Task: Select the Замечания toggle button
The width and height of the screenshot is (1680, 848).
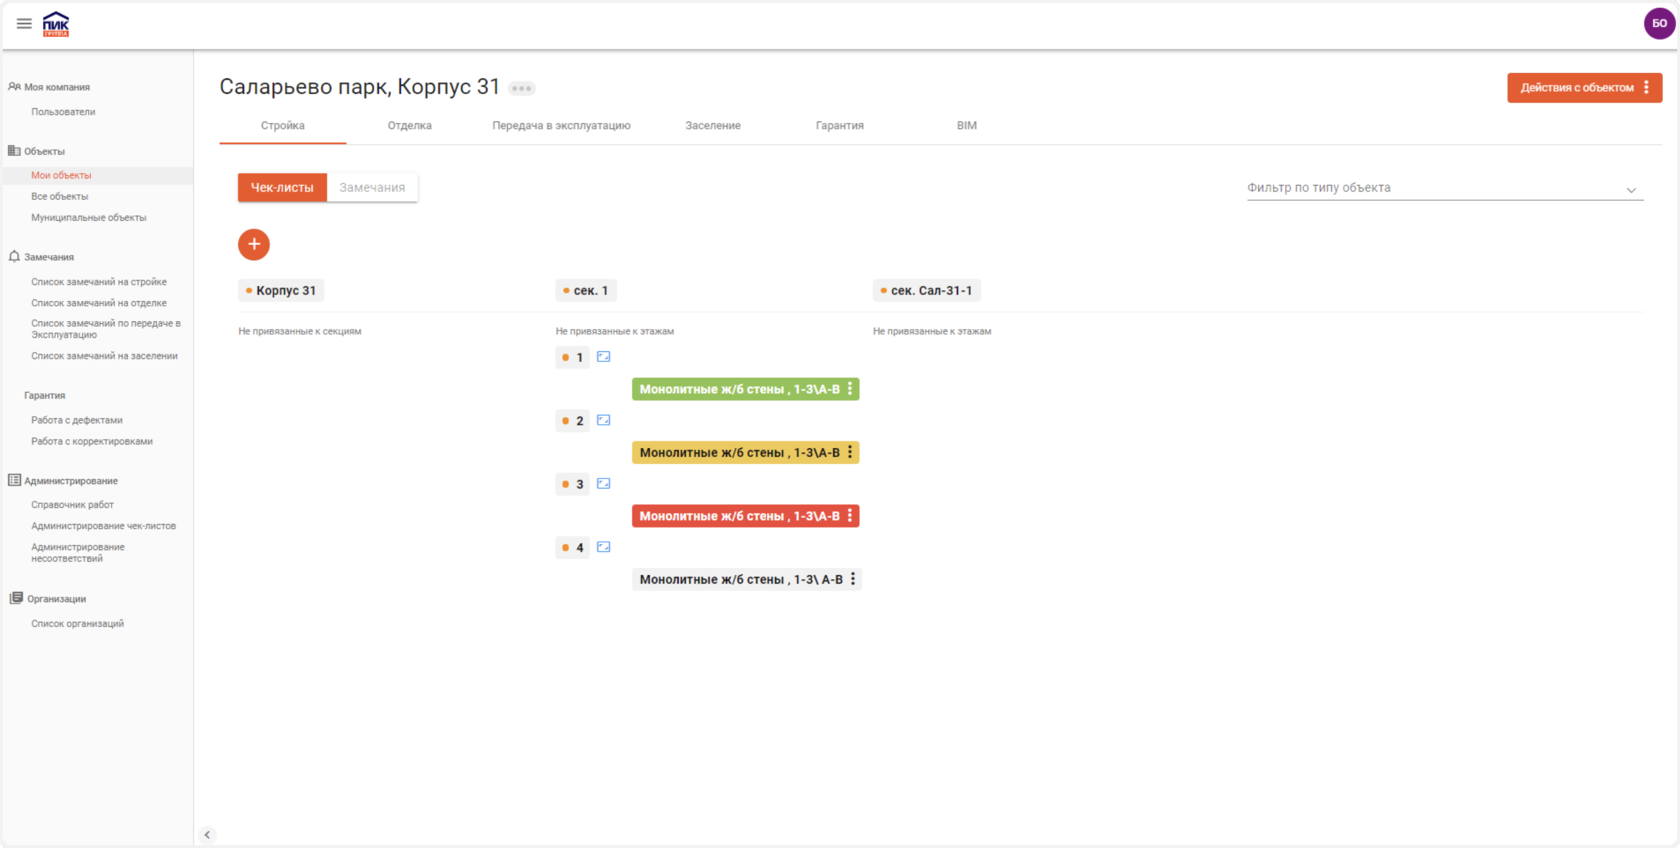Action: click(372, 188)
